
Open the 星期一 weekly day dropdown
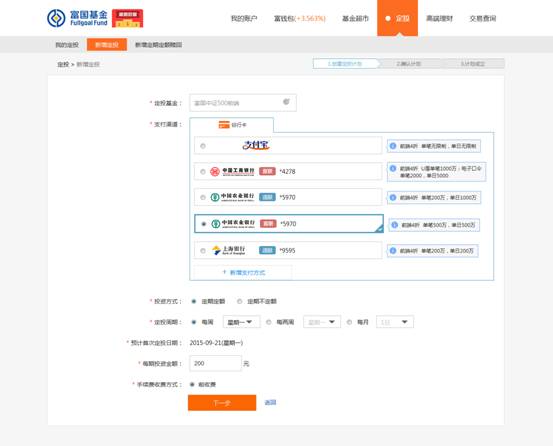coord(242,322)
